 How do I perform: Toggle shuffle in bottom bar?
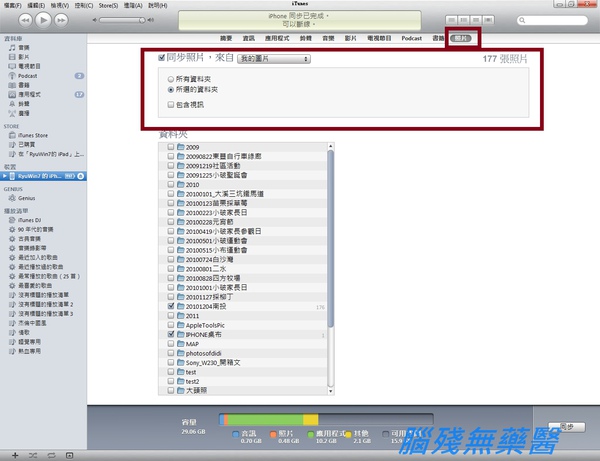click(33, 455)
